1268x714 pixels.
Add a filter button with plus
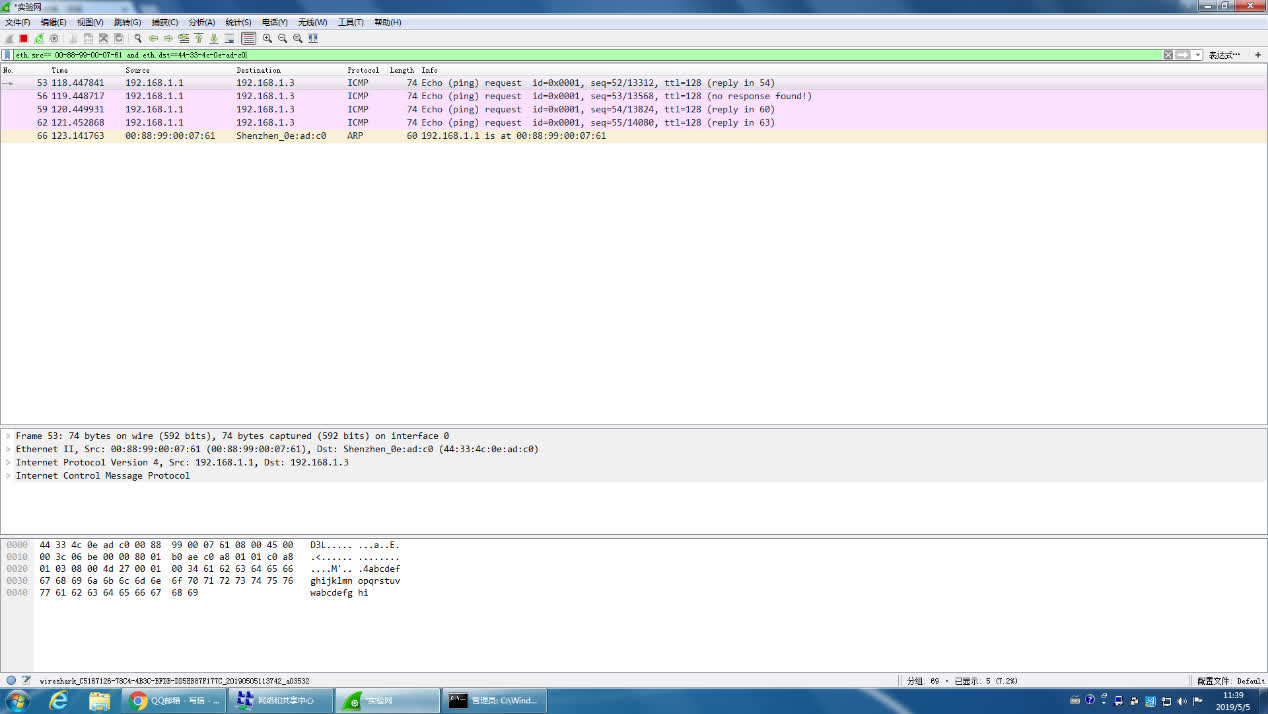[x=1258, y=55]
